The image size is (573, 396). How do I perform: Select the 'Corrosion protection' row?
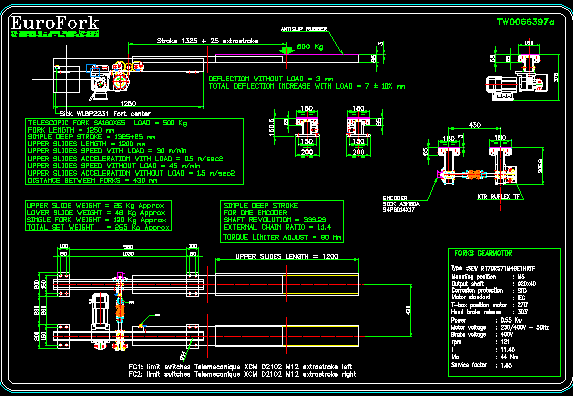coord(489,291)
